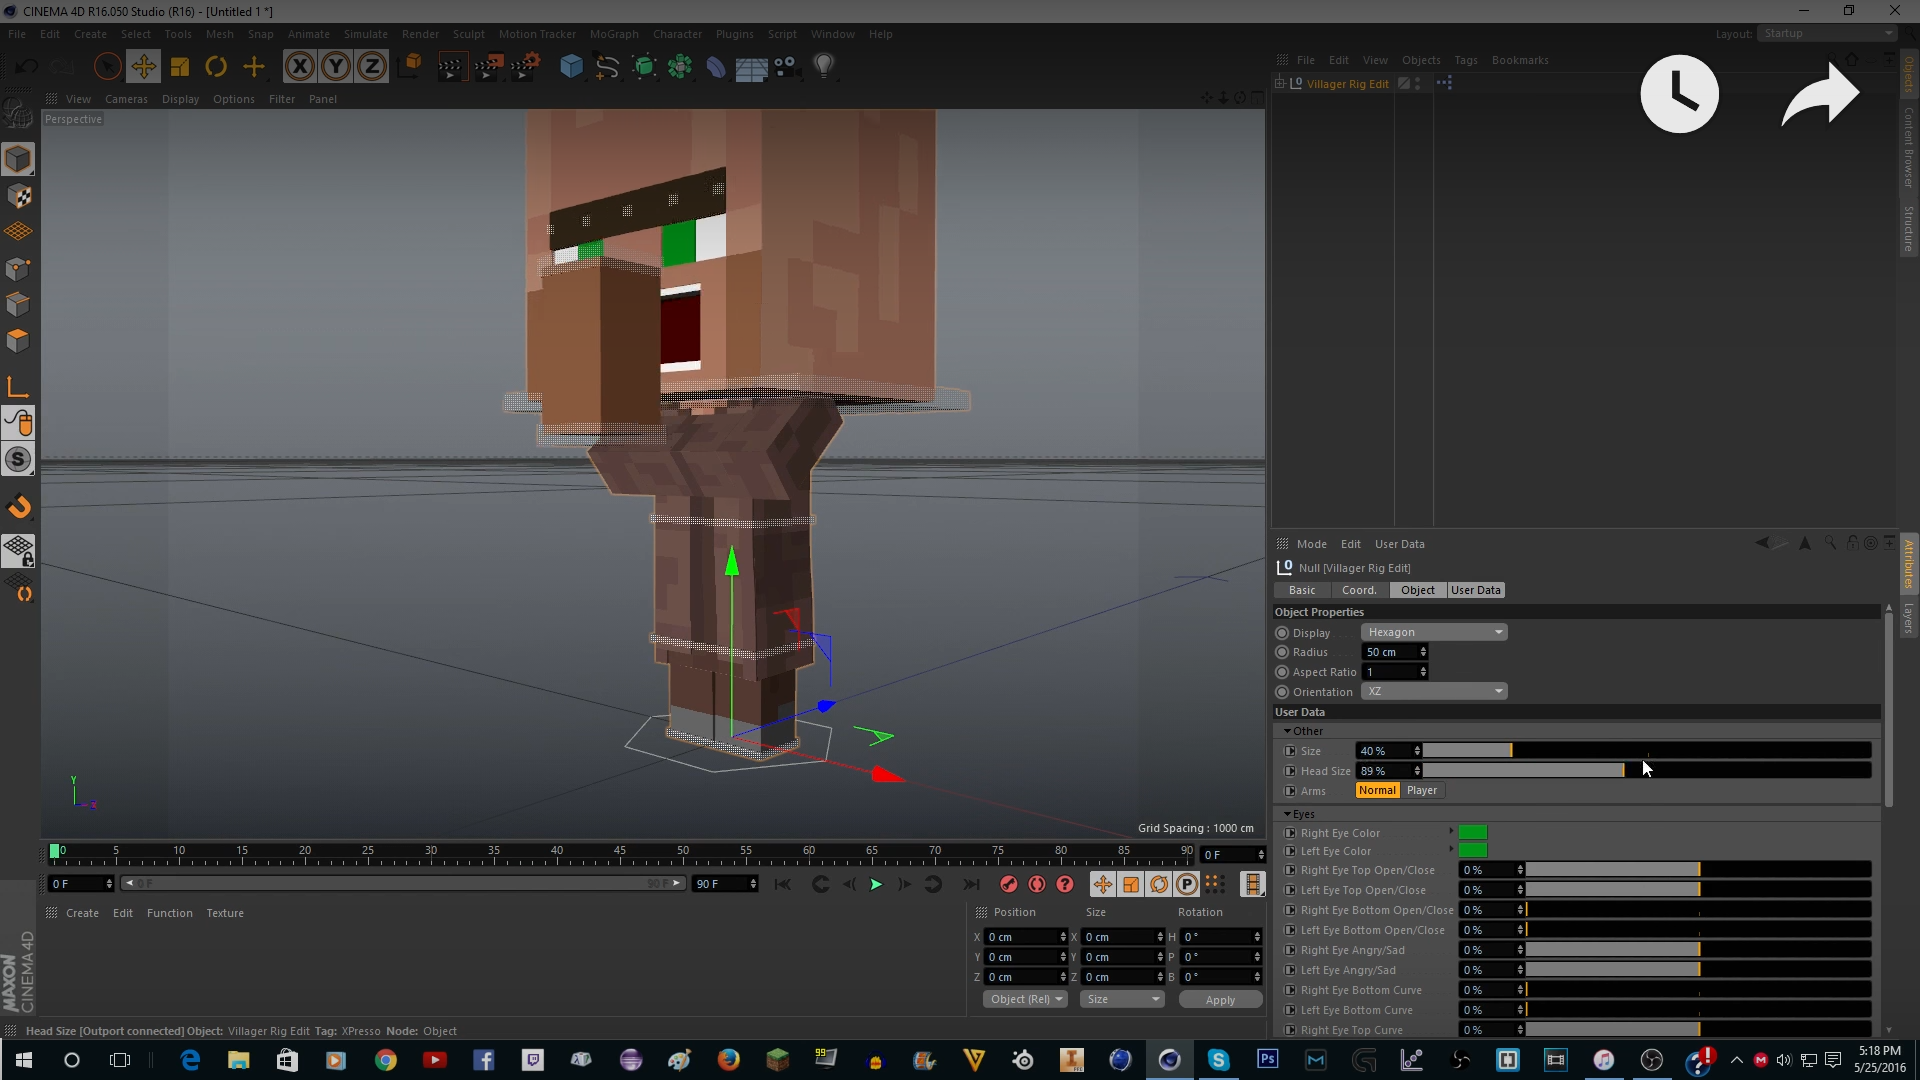Collapse the Other user data group
1920x1080 pixels.
click(1287, 731)
